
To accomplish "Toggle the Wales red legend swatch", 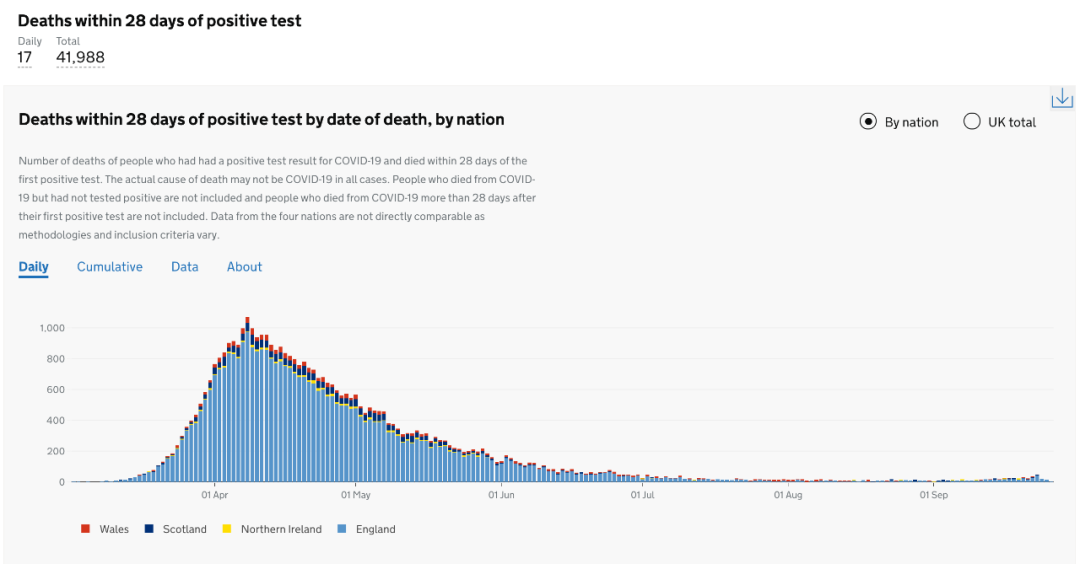I will click(85, 528).
